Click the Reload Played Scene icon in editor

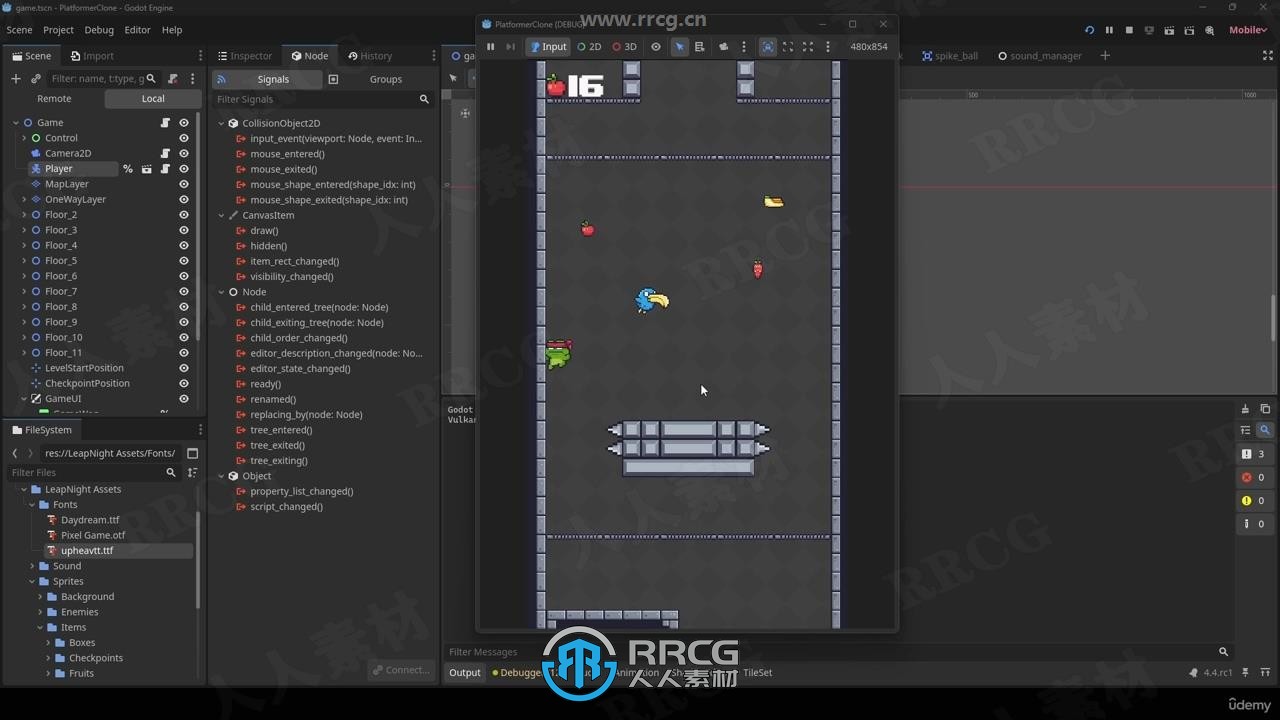click(1089, 30)
